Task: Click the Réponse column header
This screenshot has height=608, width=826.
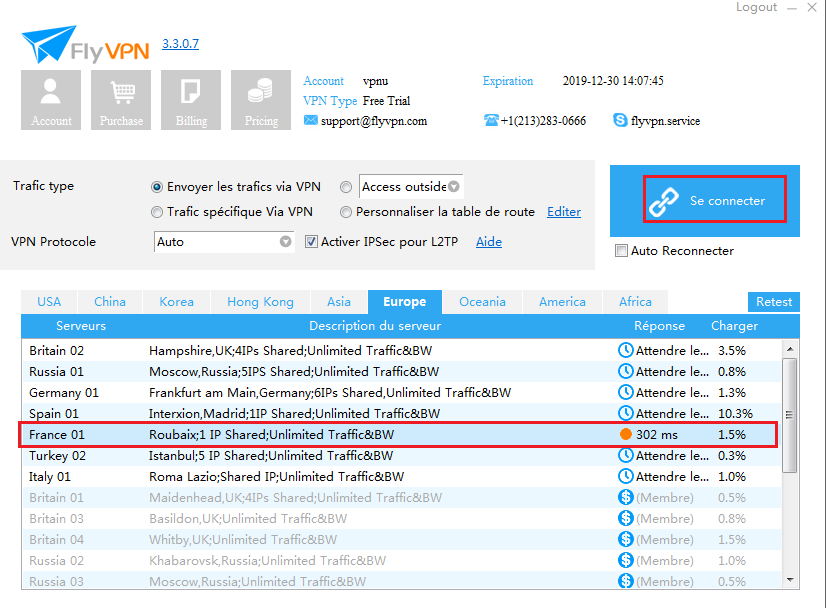Action: tap(659, 326)
